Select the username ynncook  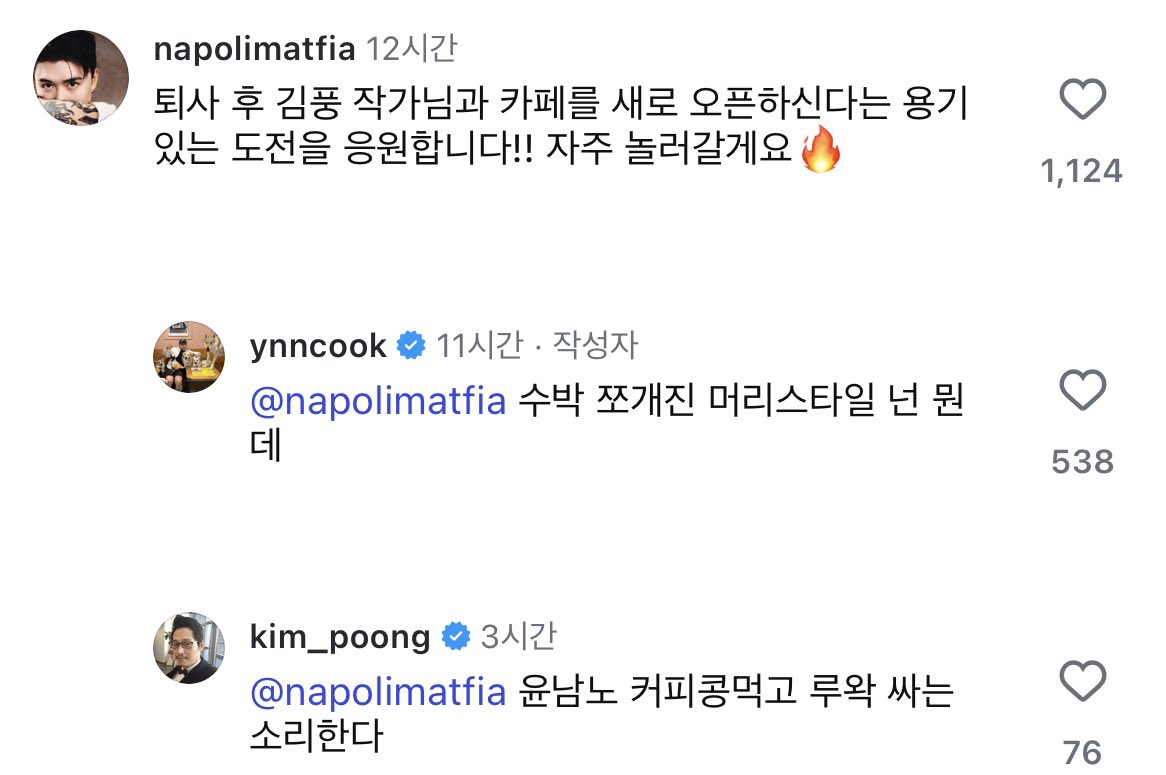click(x=316, y=345)
